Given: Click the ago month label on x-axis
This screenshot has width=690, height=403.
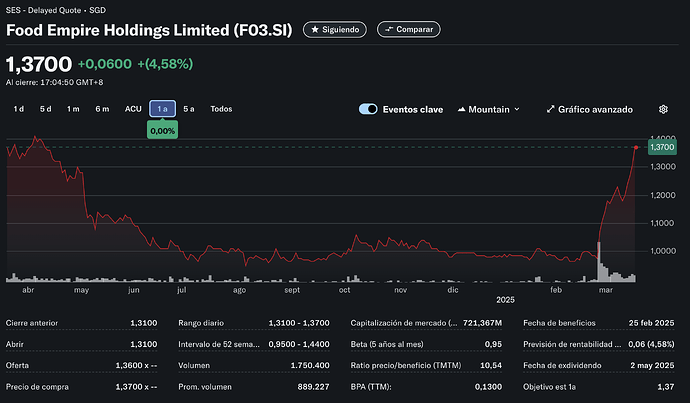Looking at the screenshot, I should click(x=239, y=290).
